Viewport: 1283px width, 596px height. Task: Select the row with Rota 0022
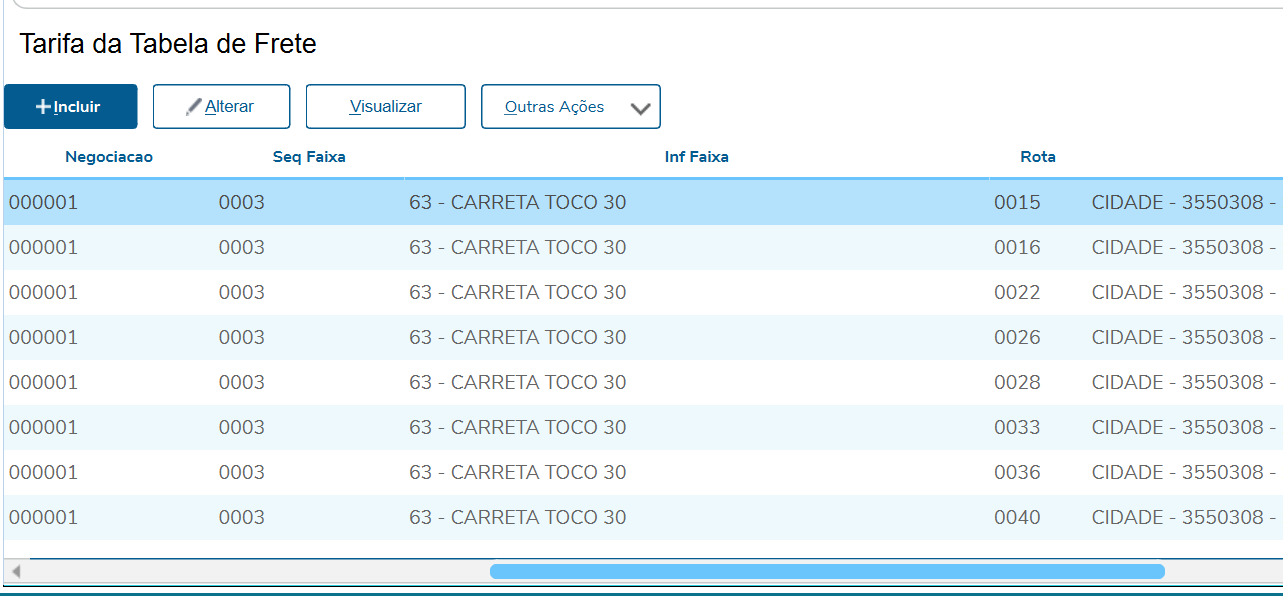[x=643, y=292]
